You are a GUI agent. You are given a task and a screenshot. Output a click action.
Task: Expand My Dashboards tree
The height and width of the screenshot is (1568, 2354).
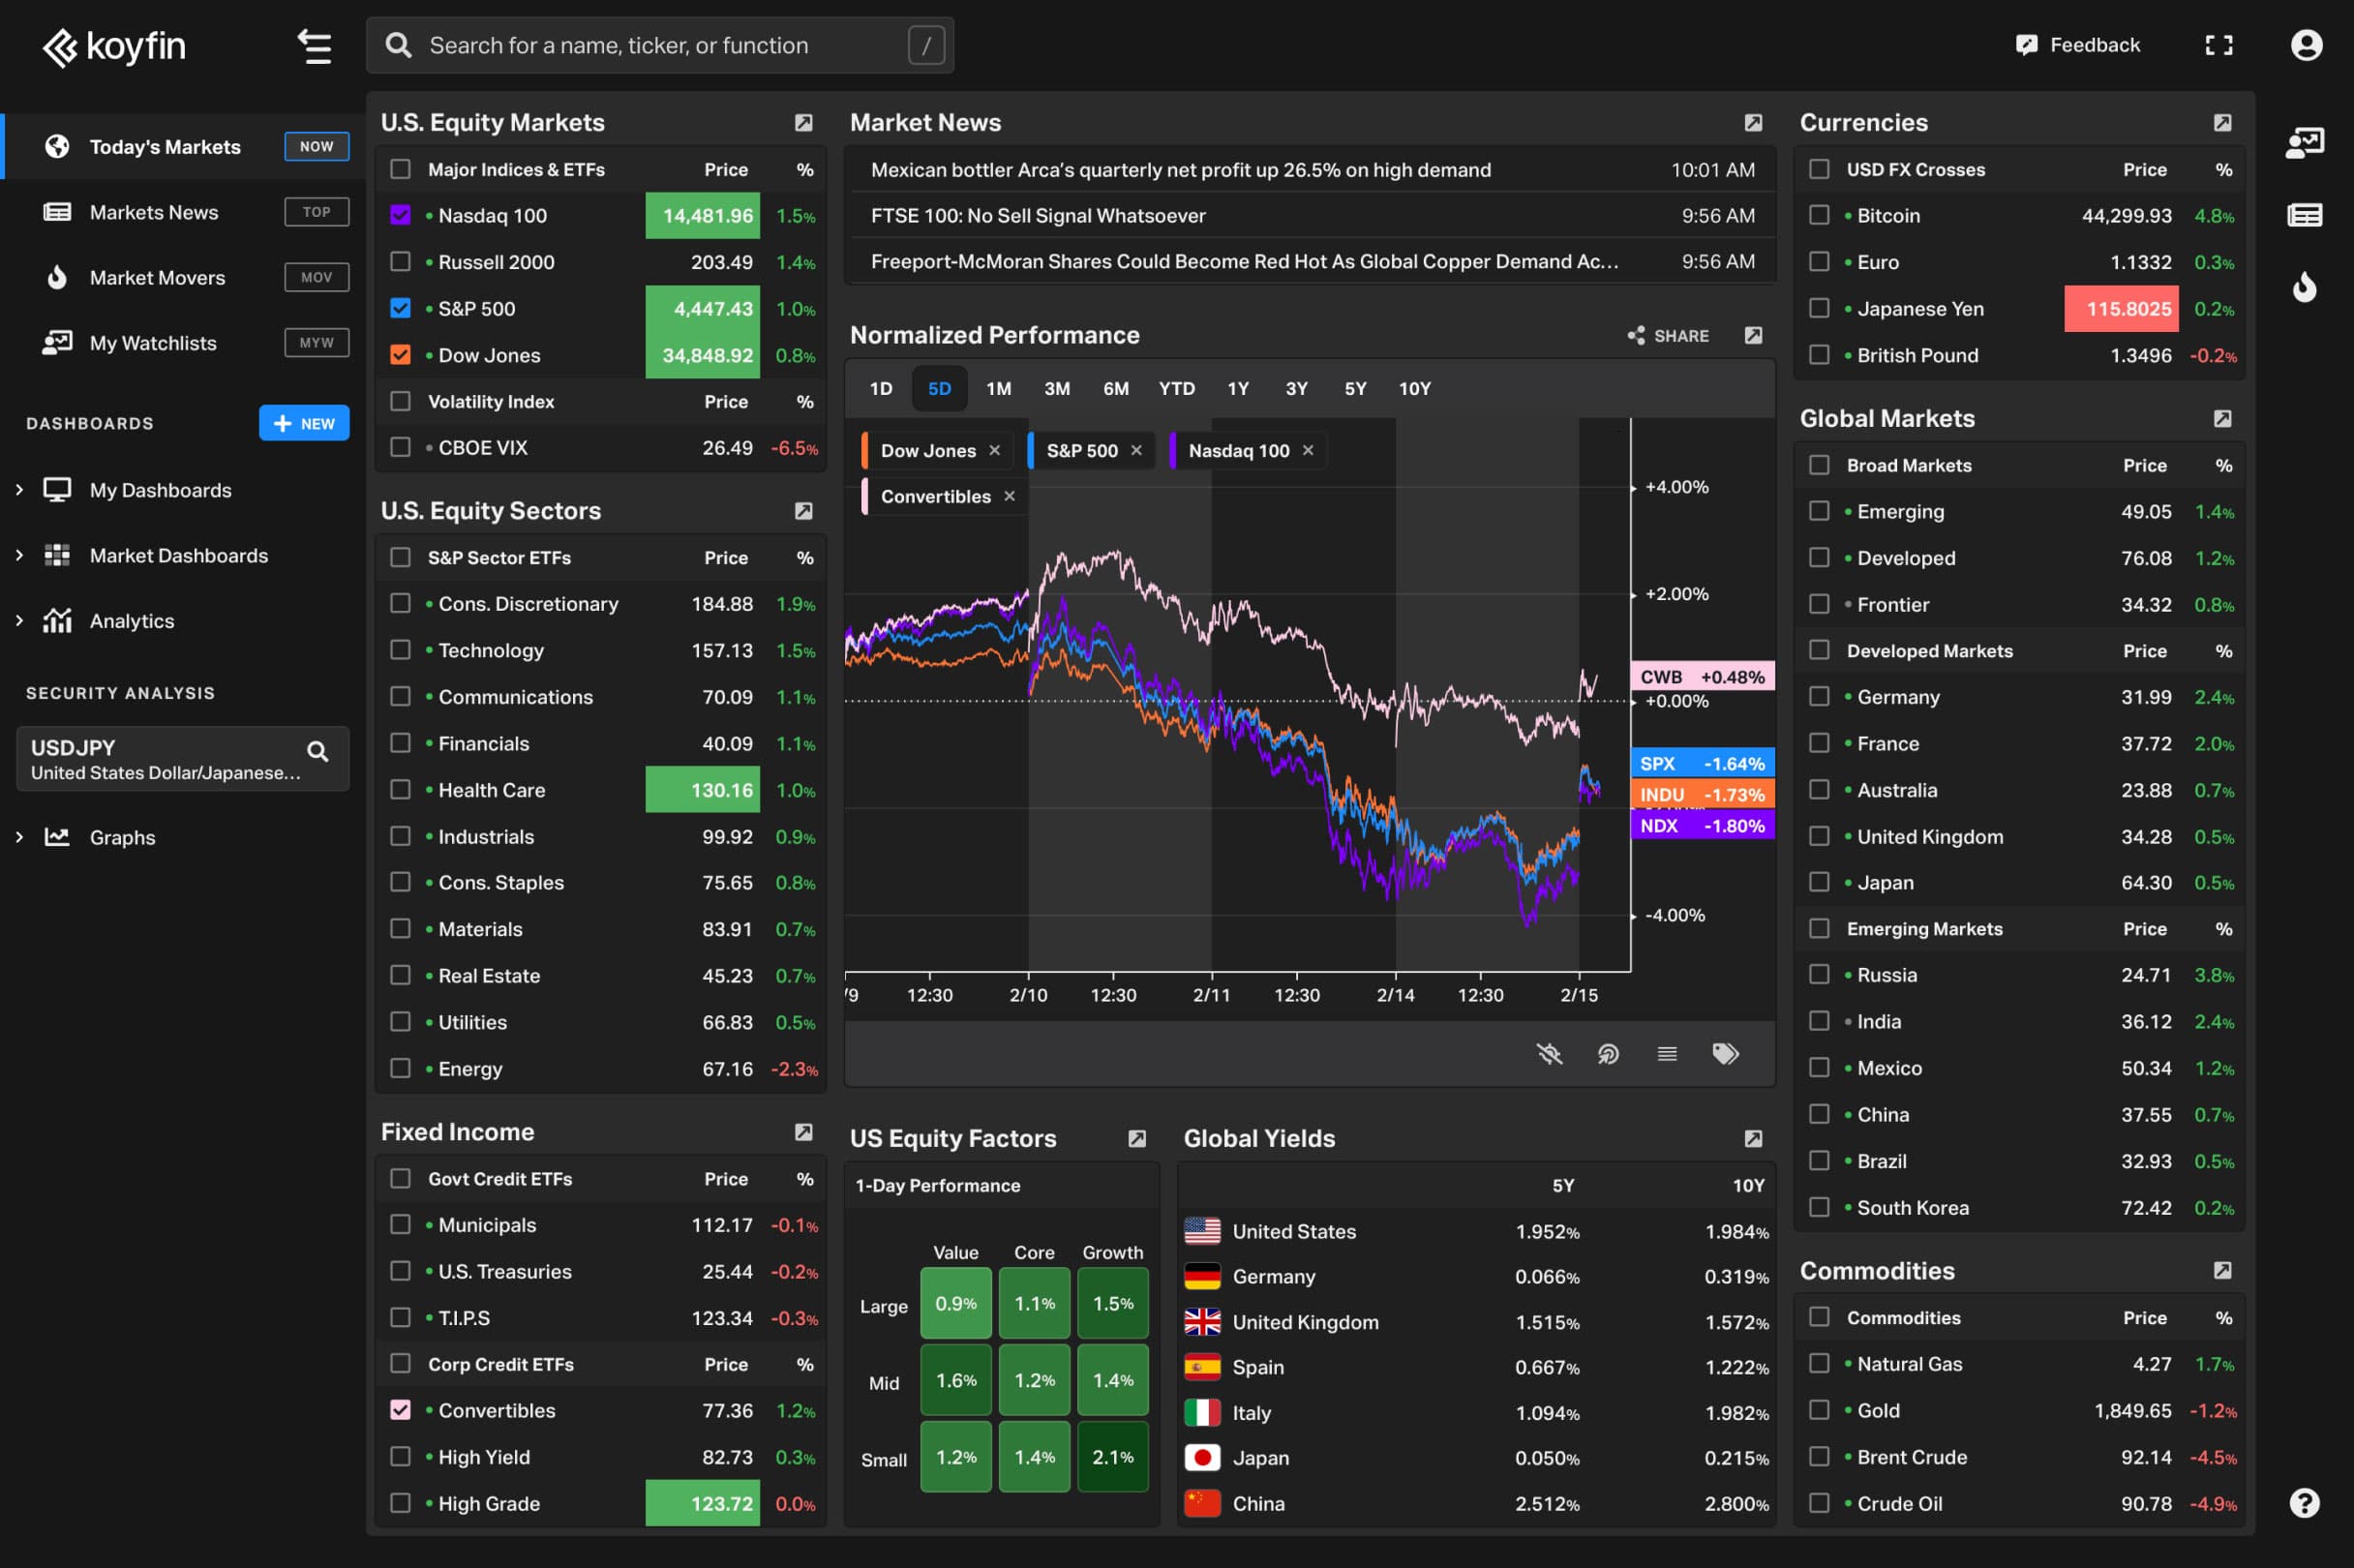pos(19,490)
